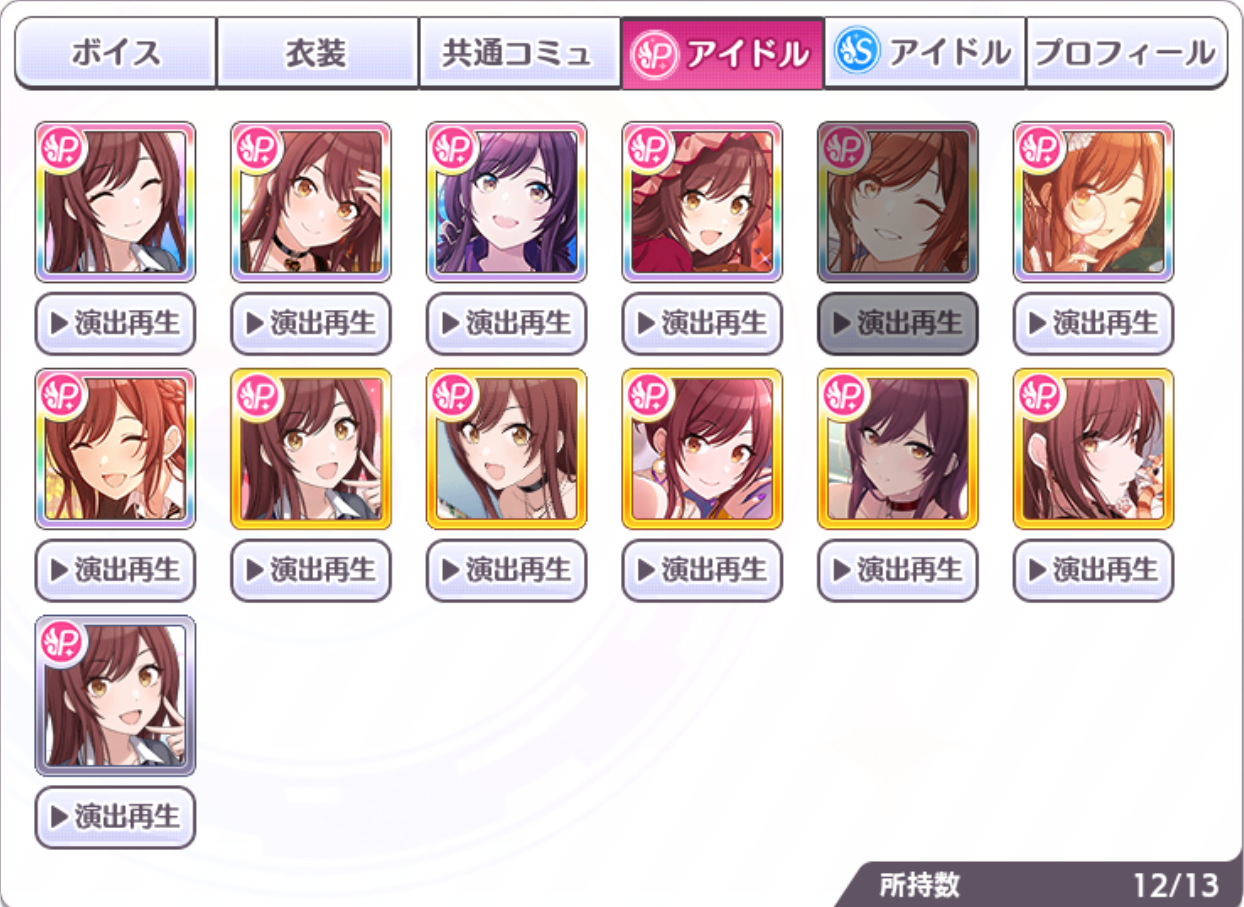Open the red-hat idol card in first row
1244x907 pixels.
click(x=702, y=202)
